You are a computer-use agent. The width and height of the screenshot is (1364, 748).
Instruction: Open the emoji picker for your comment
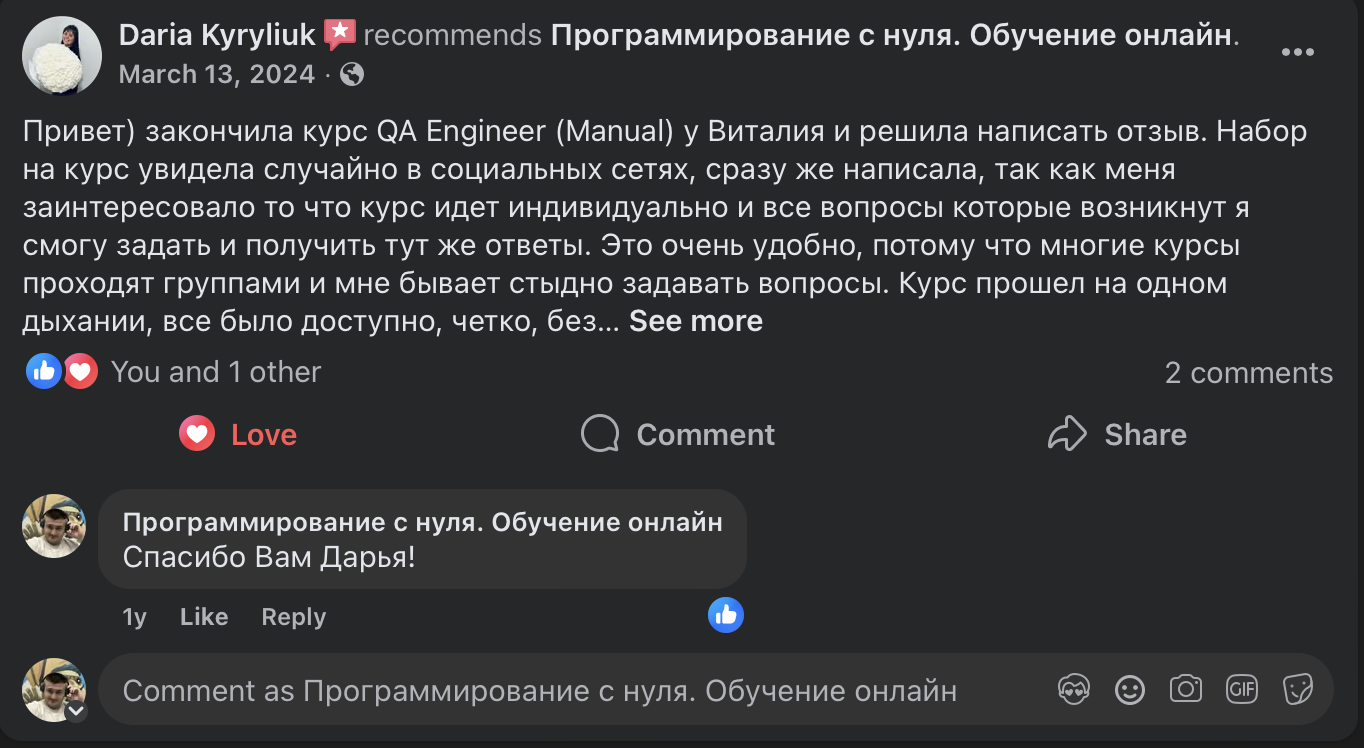[1129, 689]
